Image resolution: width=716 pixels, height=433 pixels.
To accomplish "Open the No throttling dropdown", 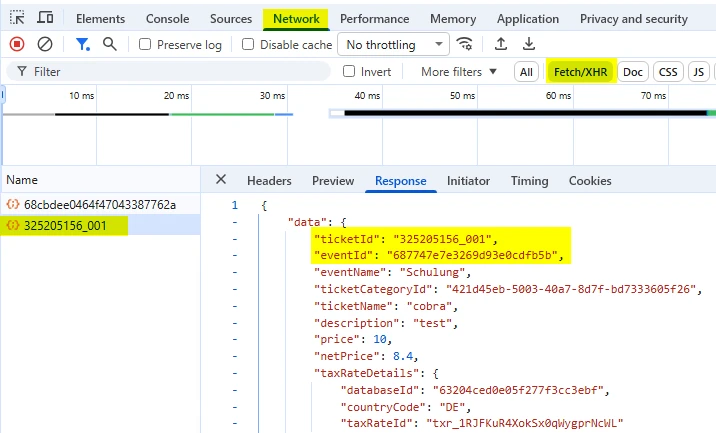I will pyautogui.click(x=394, y=45).
